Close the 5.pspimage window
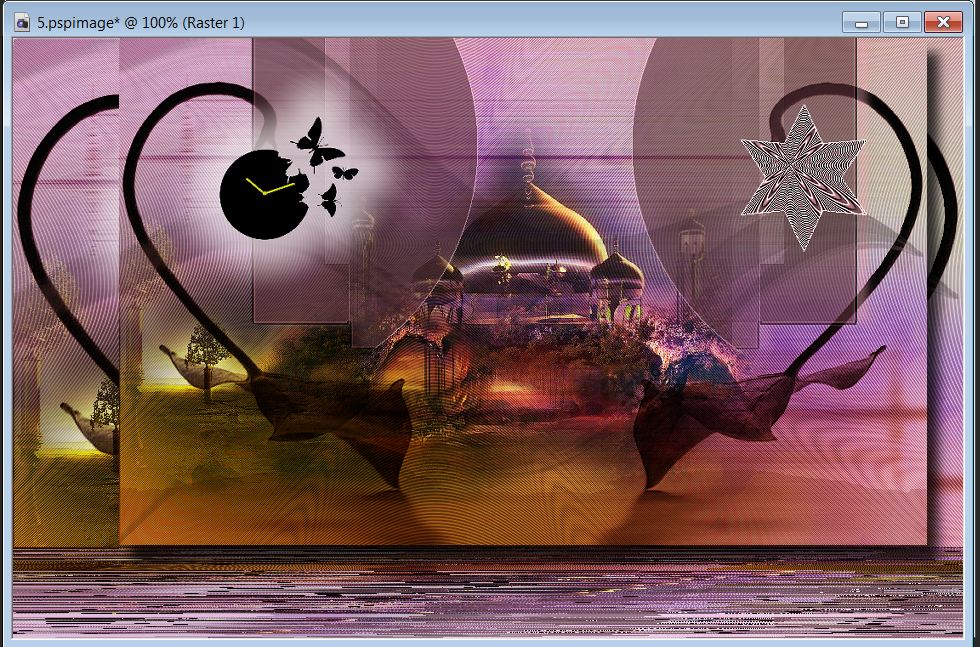 [x=943, y=23]
